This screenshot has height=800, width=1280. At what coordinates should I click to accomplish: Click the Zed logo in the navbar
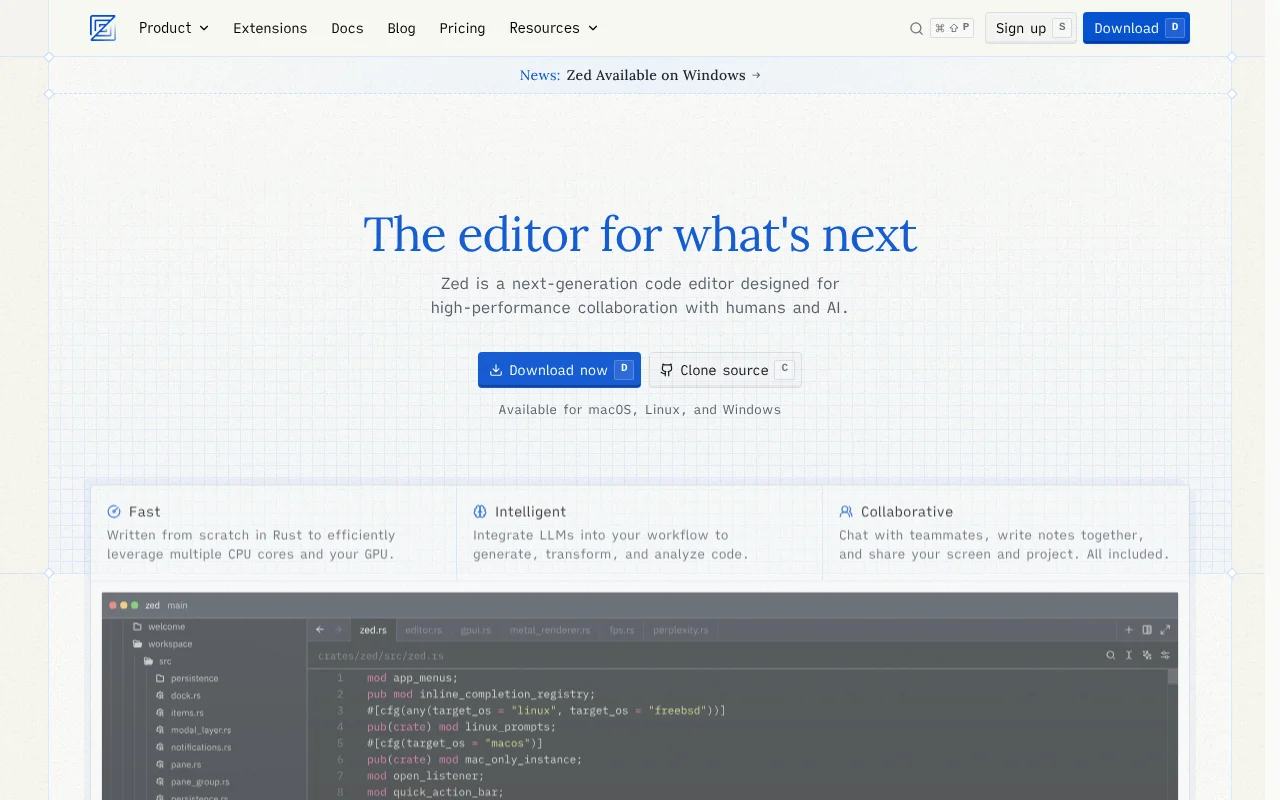[103, 28]
